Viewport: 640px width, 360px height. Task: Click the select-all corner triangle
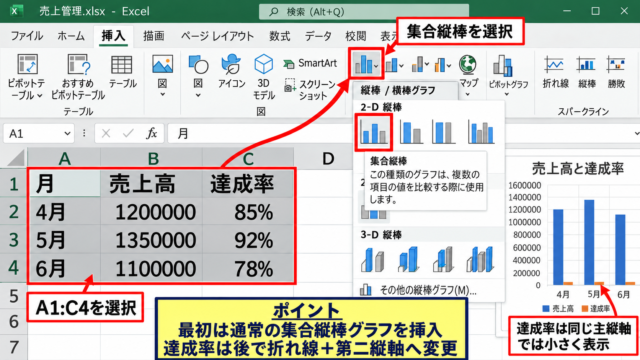click(x=16, y=158)
